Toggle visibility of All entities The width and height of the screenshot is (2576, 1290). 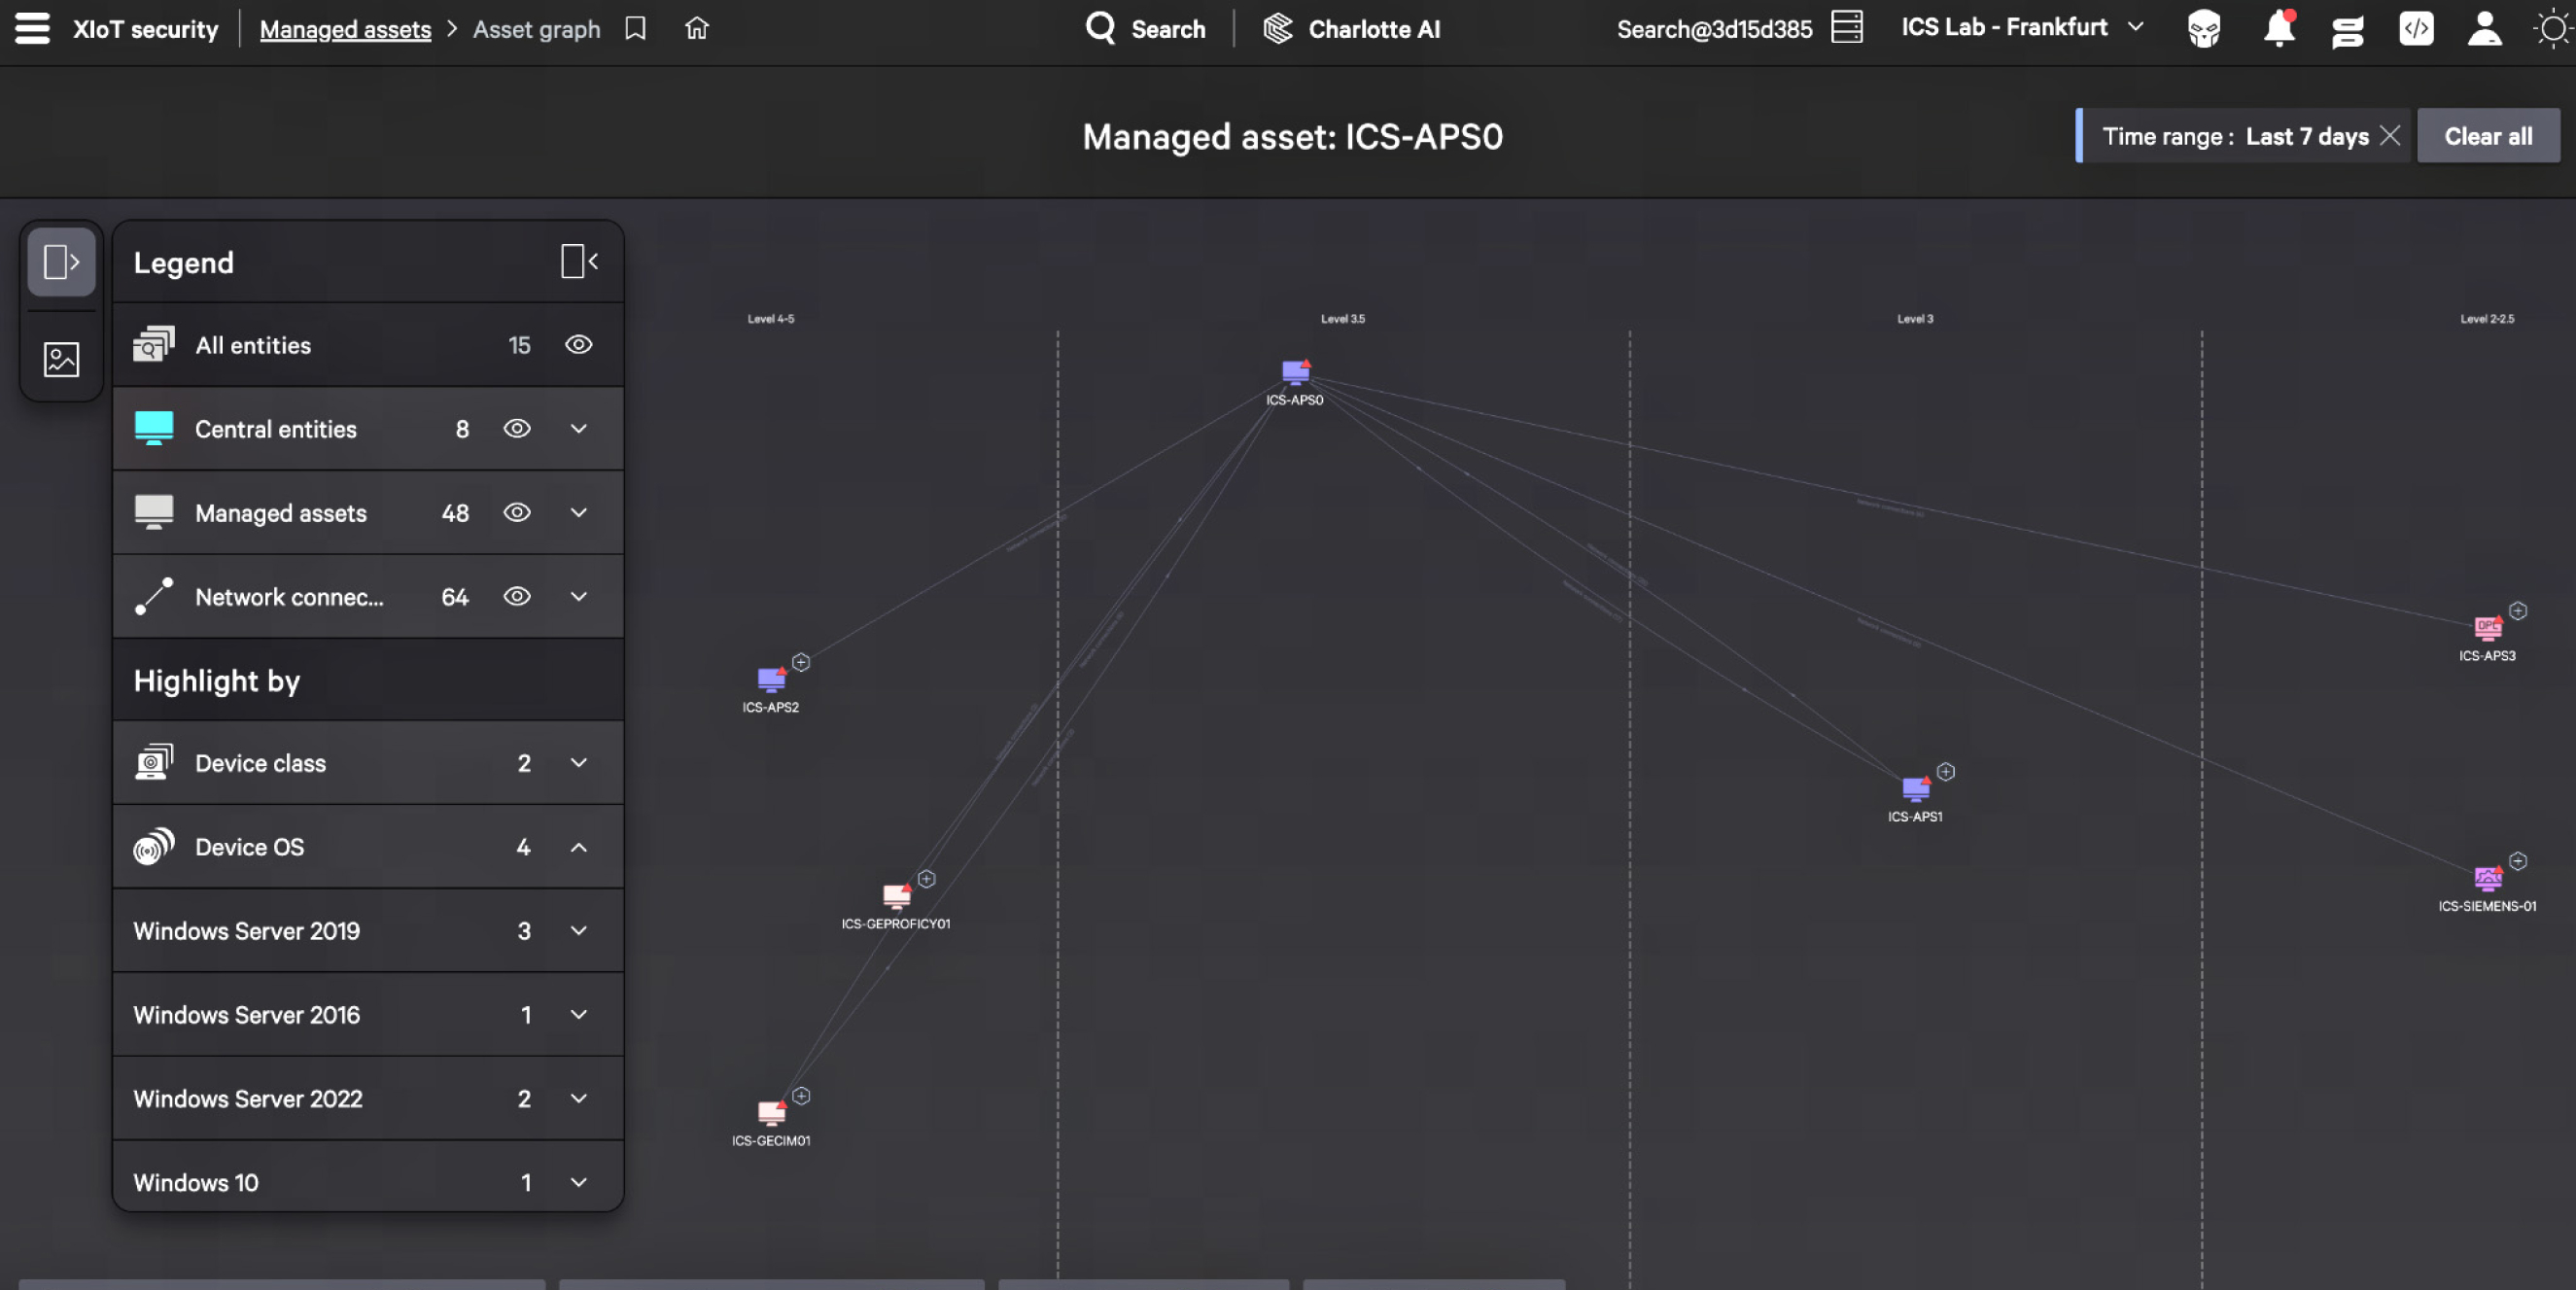click(x=579, y=345)
